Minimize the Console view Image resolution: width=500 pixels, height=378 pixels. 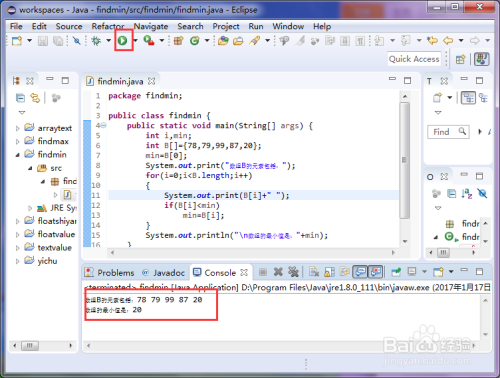[x=464, y=270]
